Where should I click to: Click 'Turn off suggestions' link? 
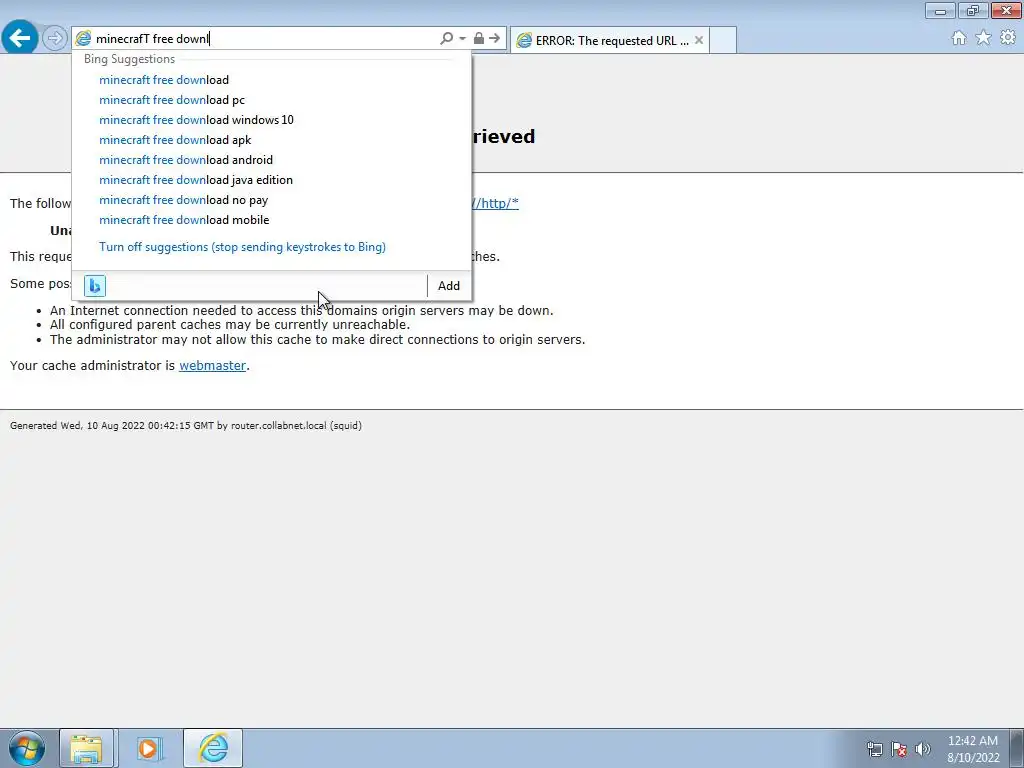[242, 247]
